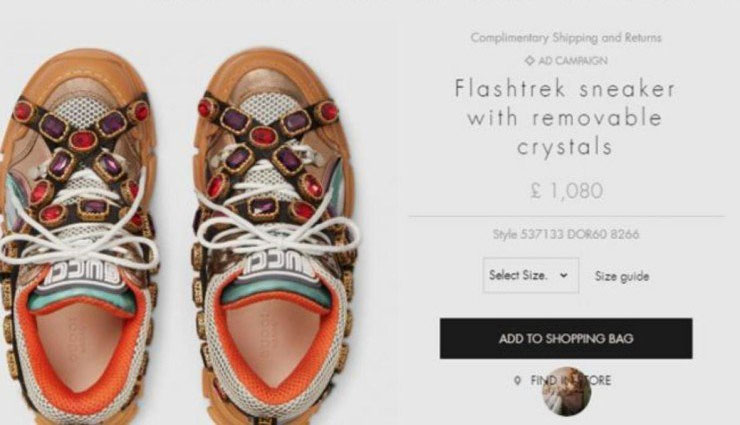This screenshot has width=740, height=425.
Task: Click the location pin icon
Action: click(x=517, y=380)
